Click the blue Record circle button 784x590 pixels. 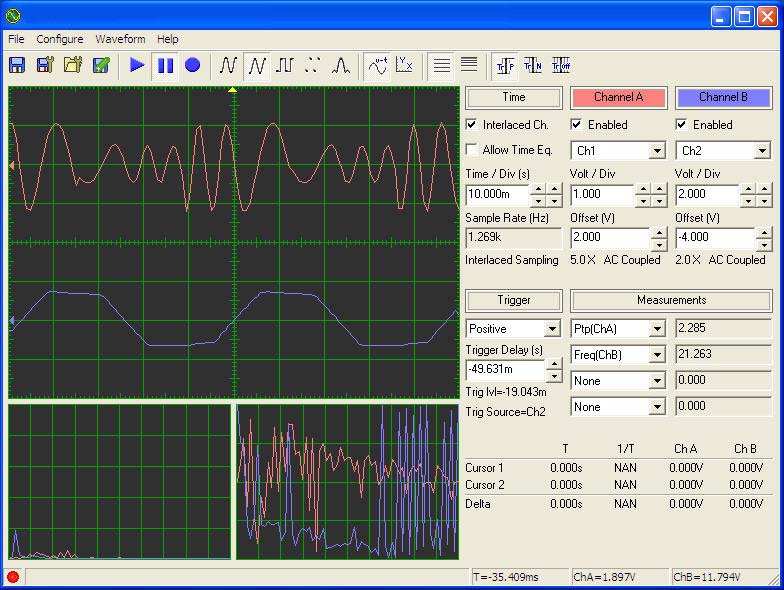[192, 65]
